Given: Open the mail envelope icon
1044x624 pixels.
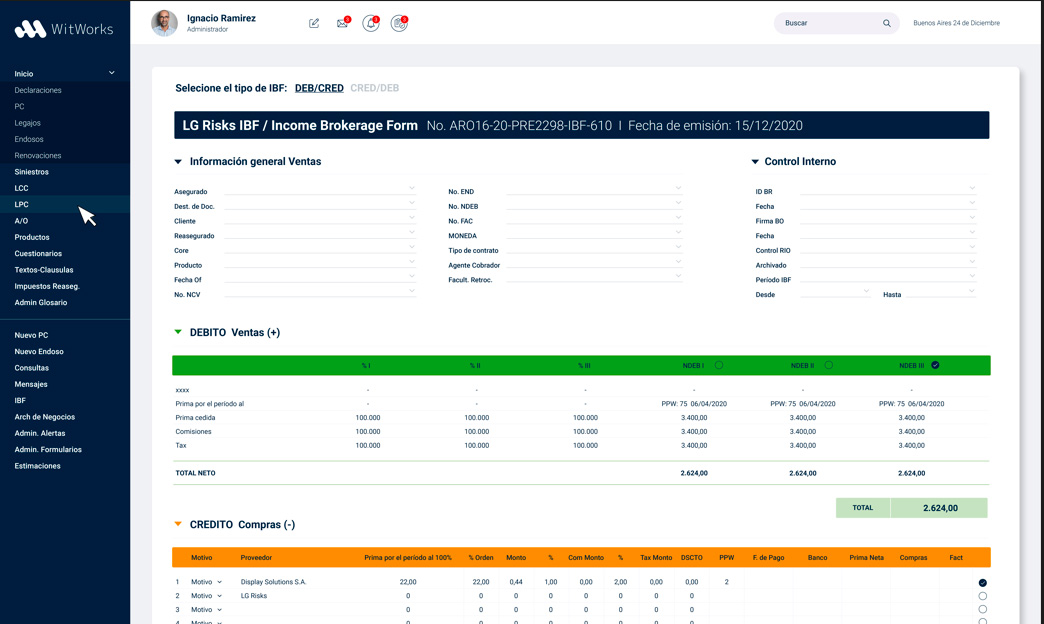Looking at the screenshot, I should coord(342,23).
